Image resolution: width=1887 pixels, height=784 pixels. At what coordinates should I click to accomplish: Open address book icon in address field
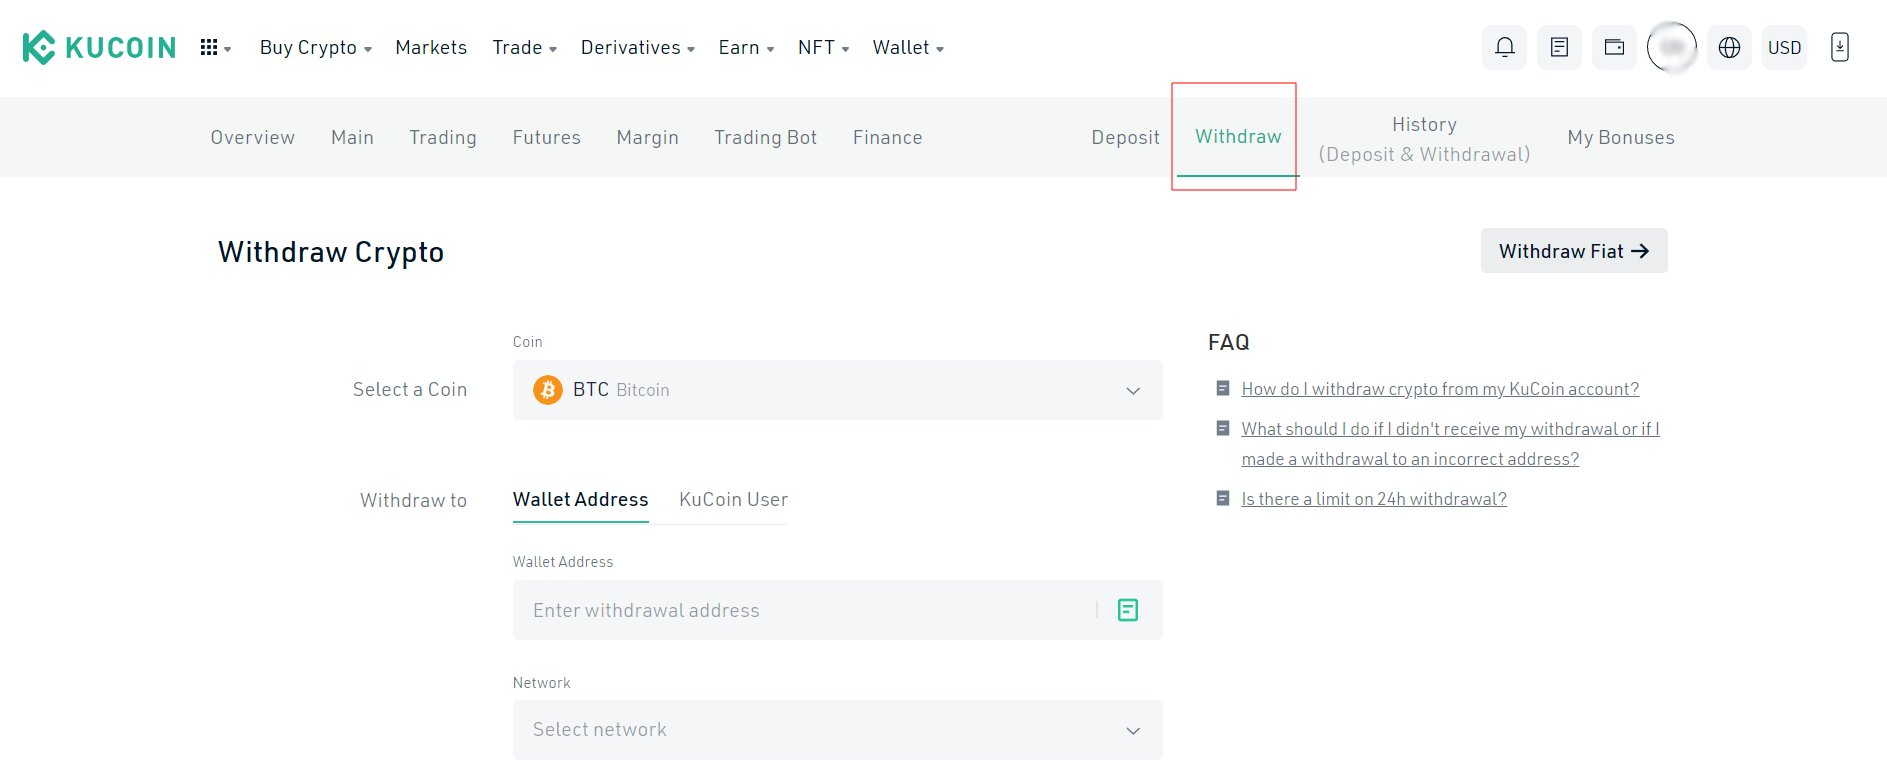[x=1127, y=610]
